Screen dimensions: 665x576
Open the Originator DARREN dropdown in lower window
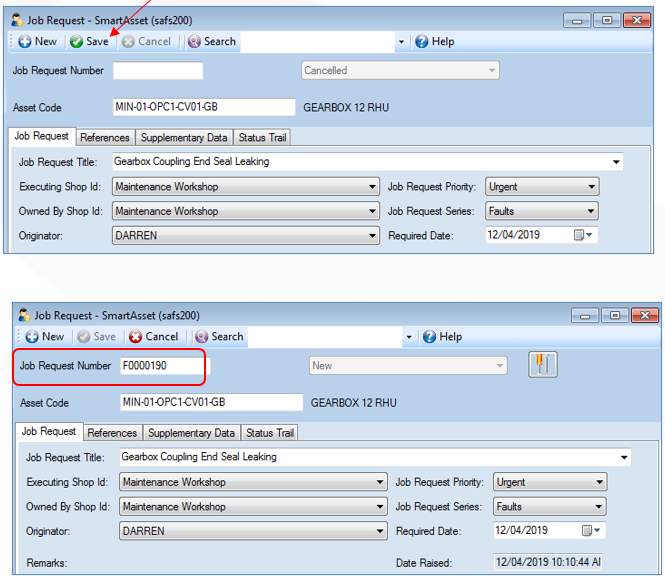pyautogui.click(x=380, y=531)
